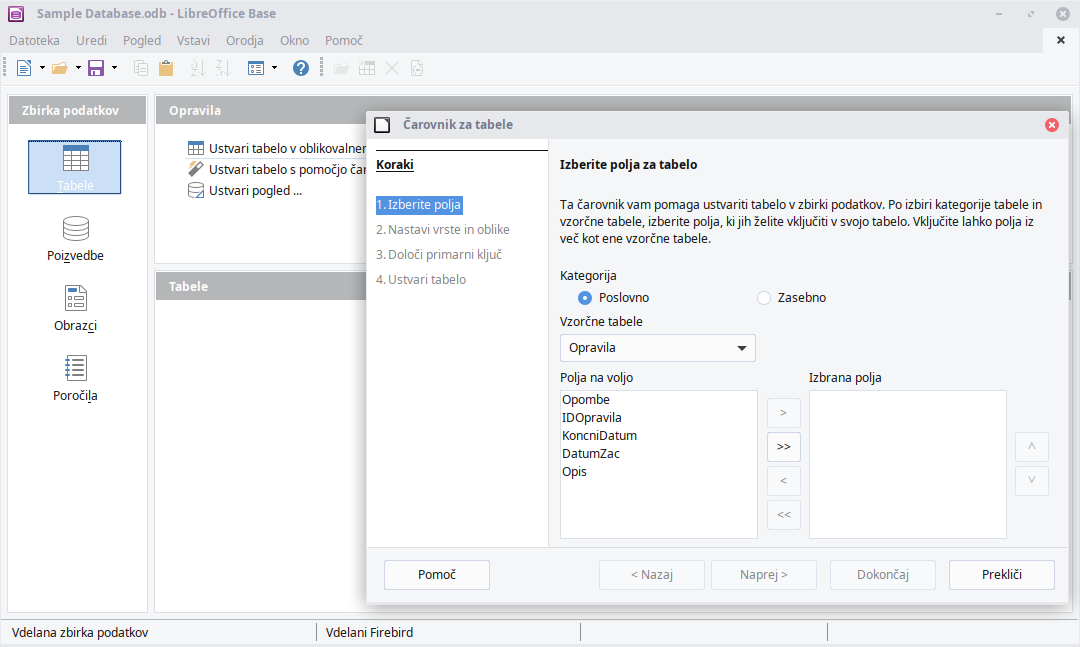Add all fields with the >> button

(x=783, y=447)
